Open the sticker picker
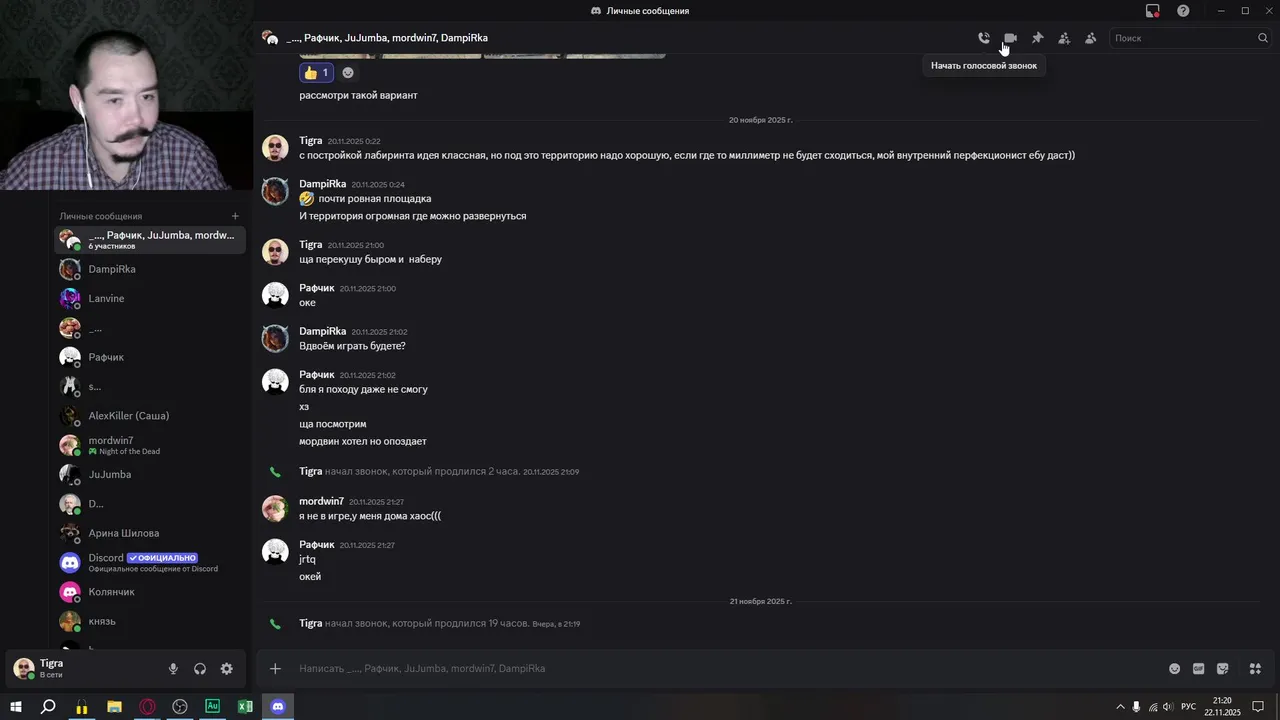The height and width of the screenshot is (720, 1280). [x=1222, y=669]
